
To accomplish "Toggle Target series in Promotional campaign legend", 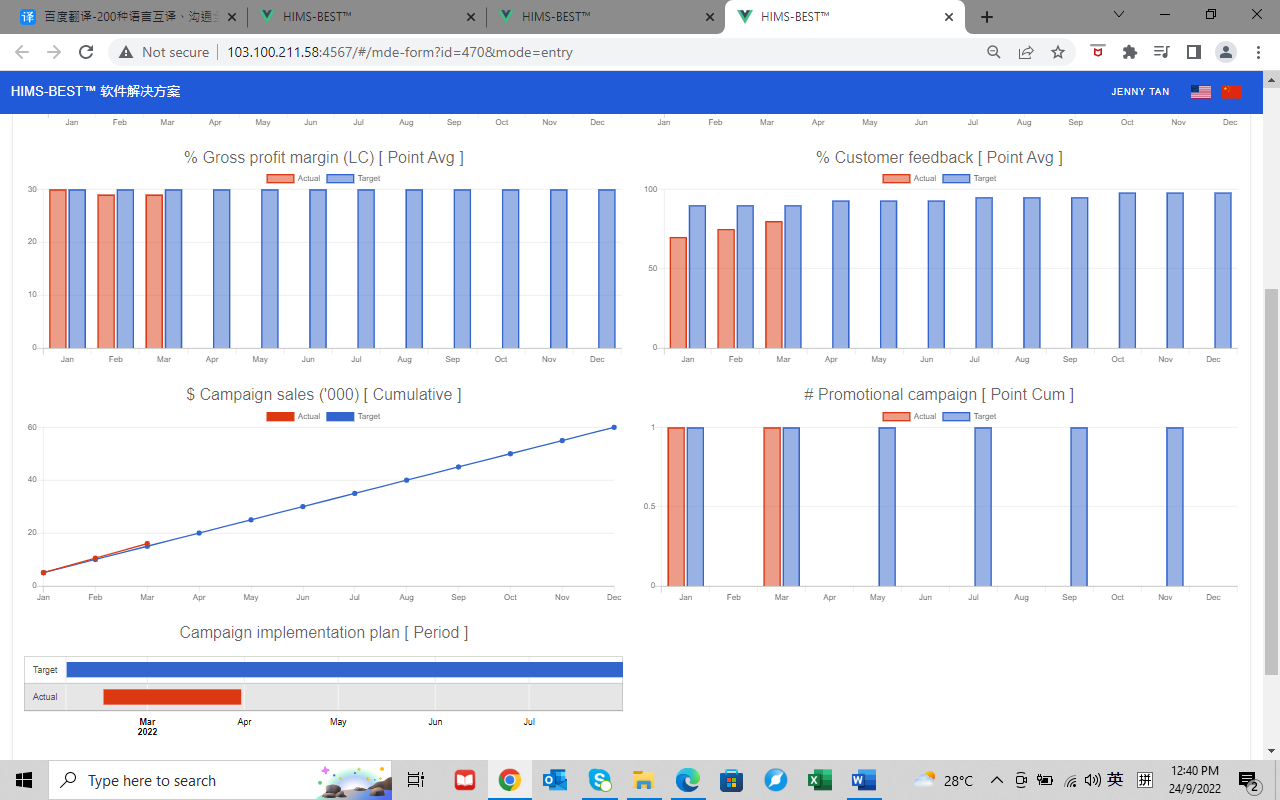I will (x=956, y=416).
